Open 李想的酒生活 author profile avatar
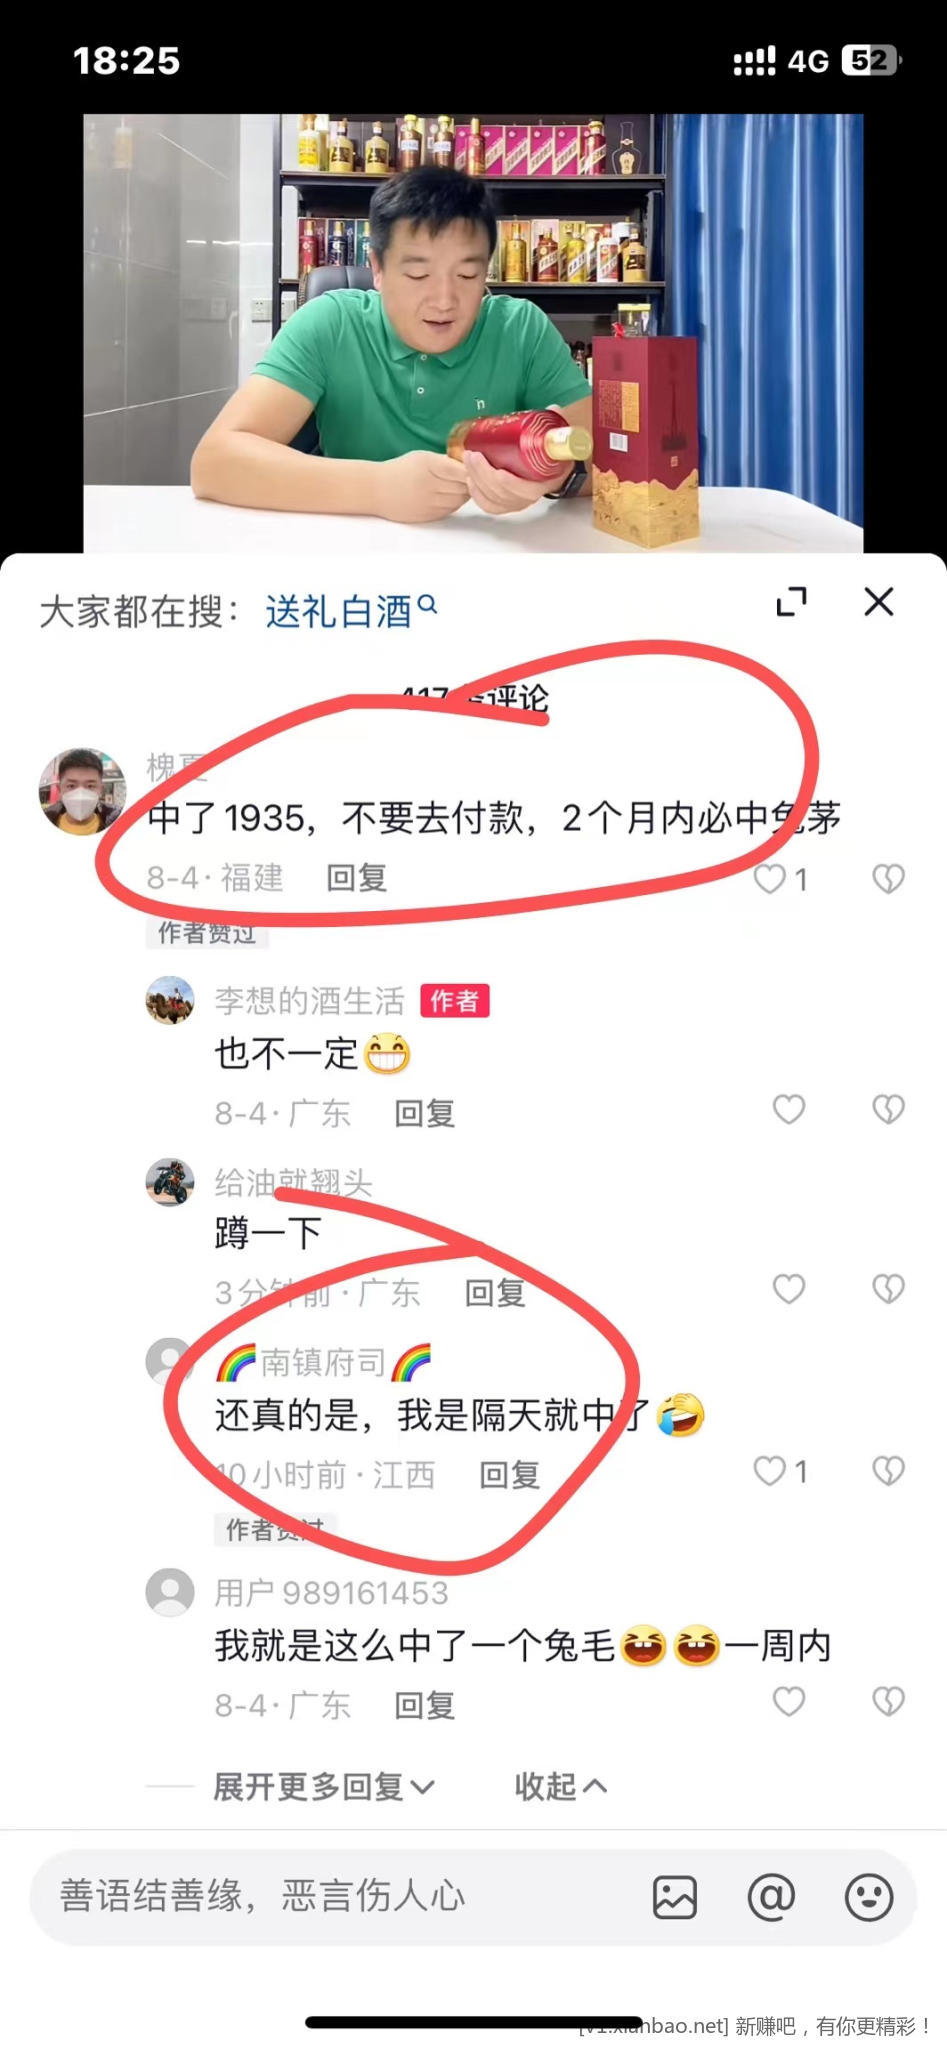The image size is (947, 2048). pyautogui.click(x=170, y=1001)
